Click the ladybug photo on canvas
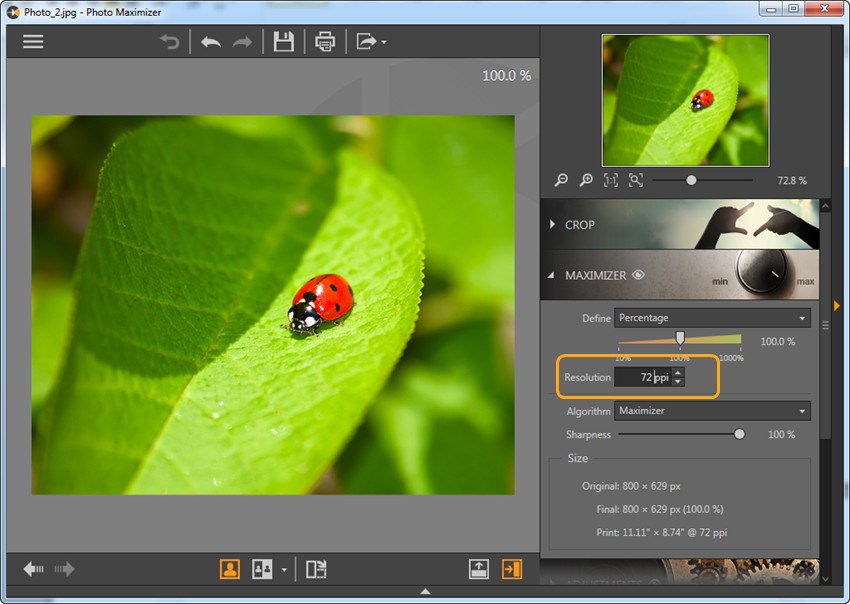This screenshot has width=850, height=604. click(x=273, y=305)
